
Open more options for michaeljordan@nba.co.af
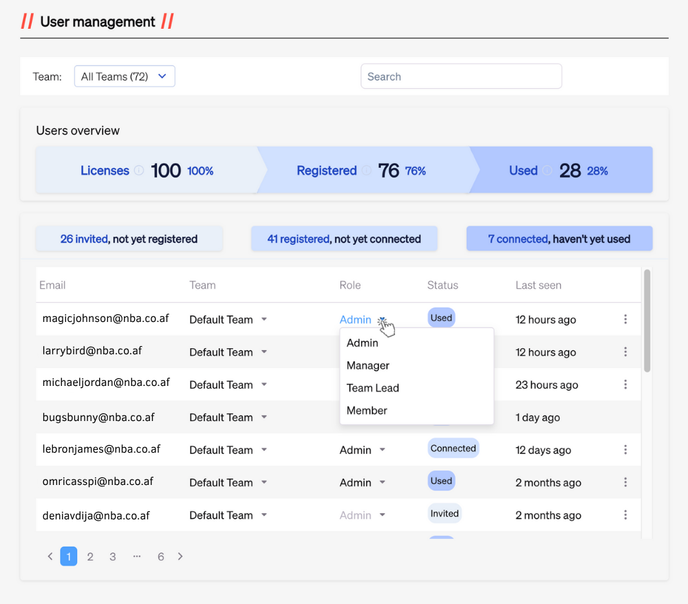625,385
